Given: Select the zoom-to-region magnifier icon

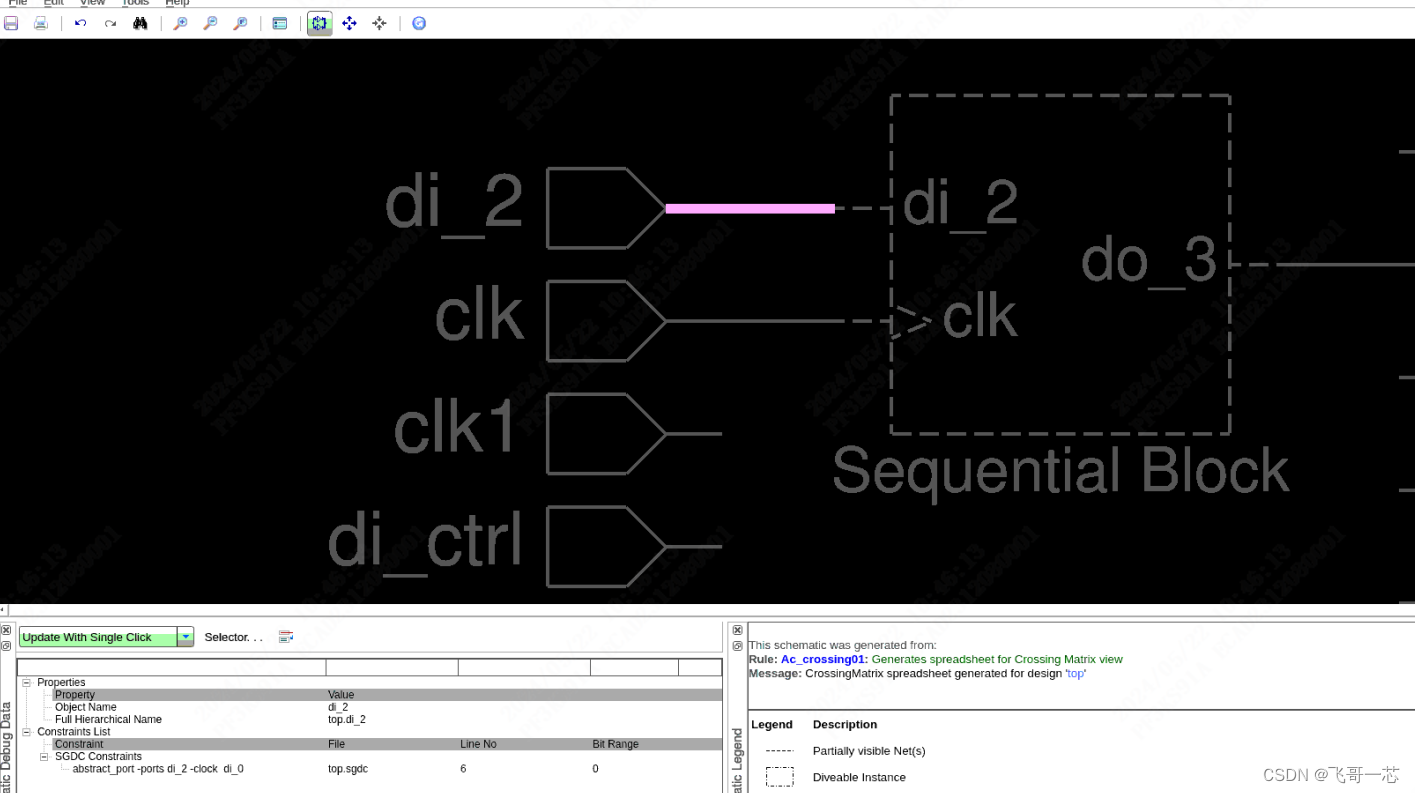Looking at the screenshot, I should [240, 23].
